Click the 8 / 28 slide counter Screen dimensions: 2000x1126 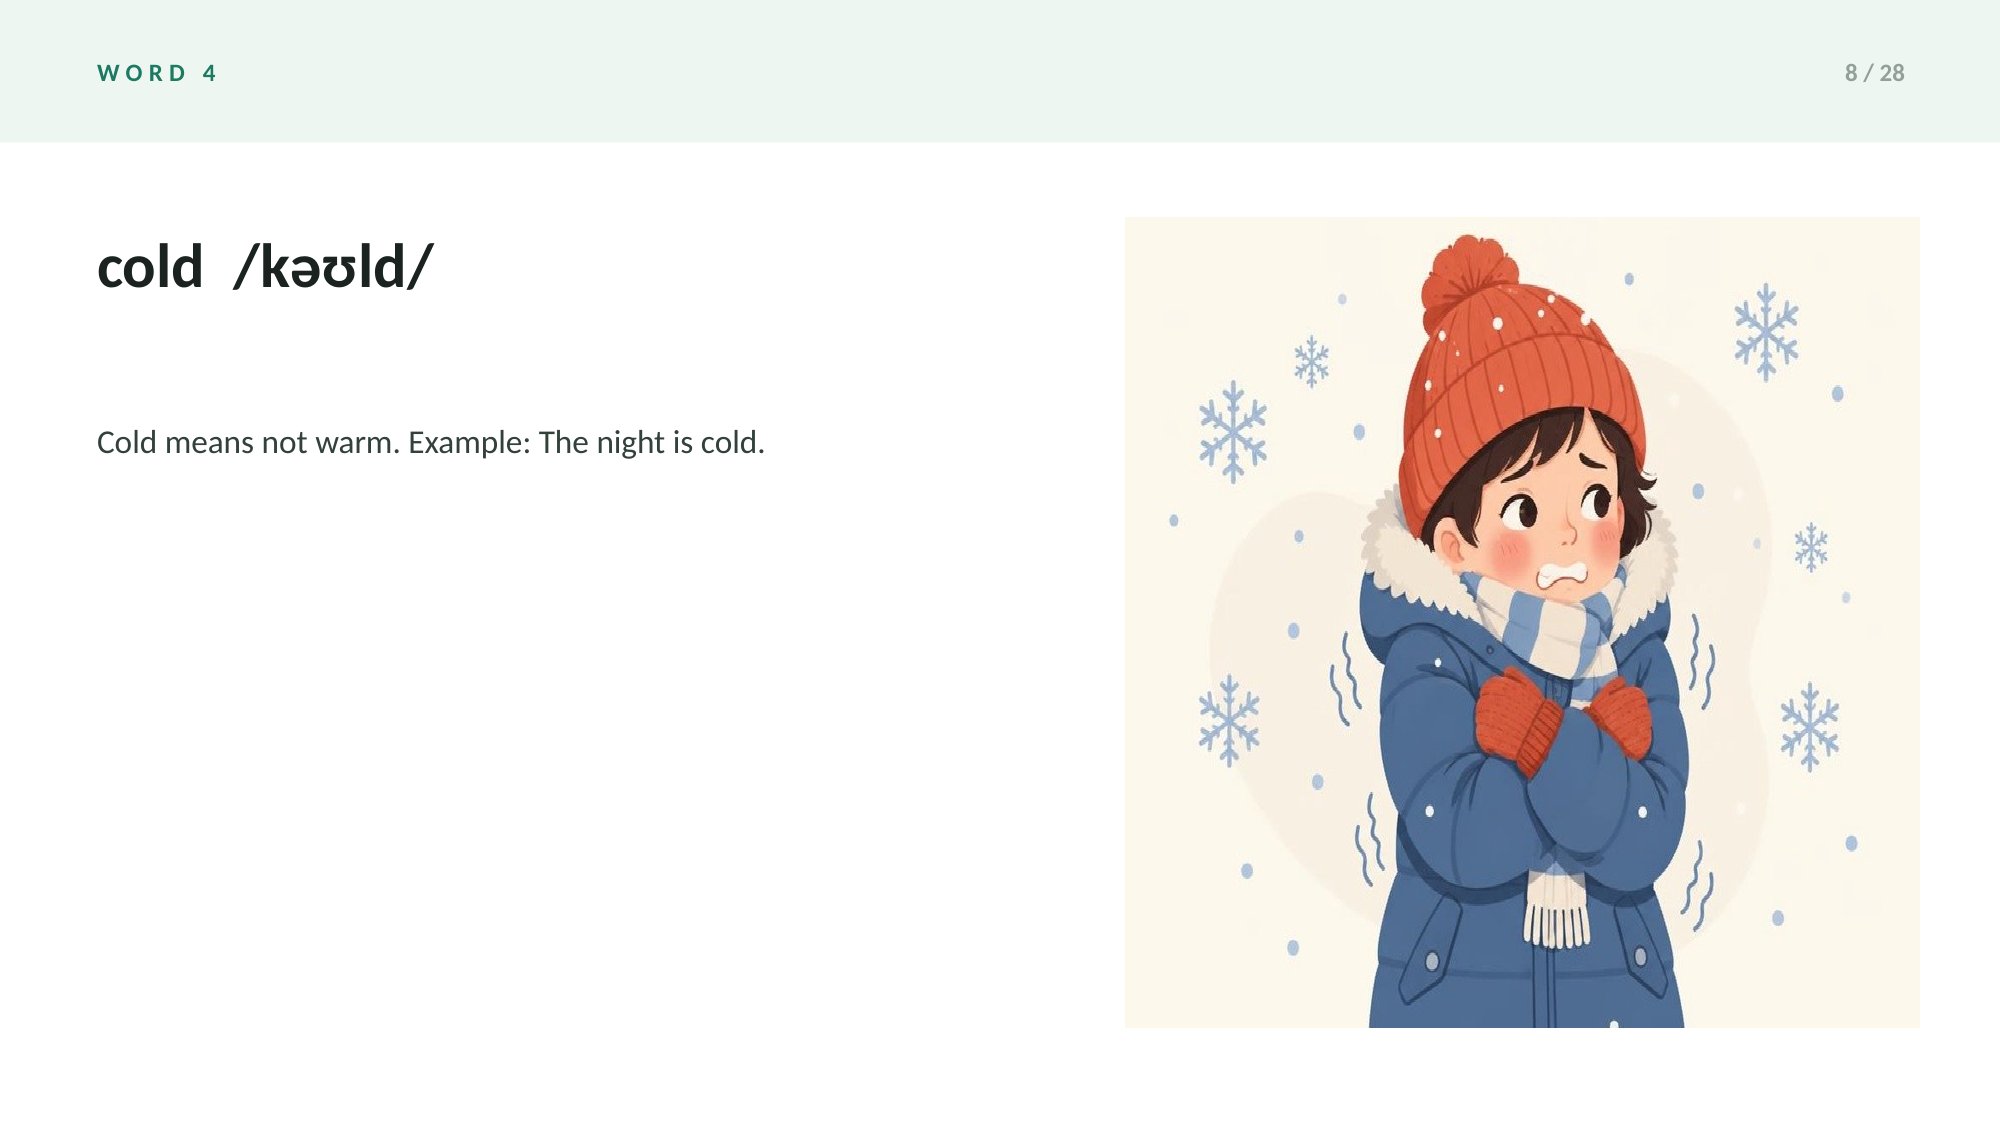(1874, 73)
